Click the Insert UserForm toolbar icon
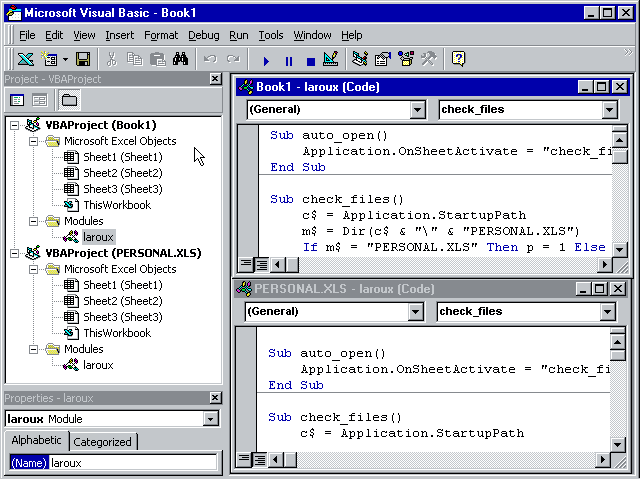This screenshot has width=640, height=480. 49,59
